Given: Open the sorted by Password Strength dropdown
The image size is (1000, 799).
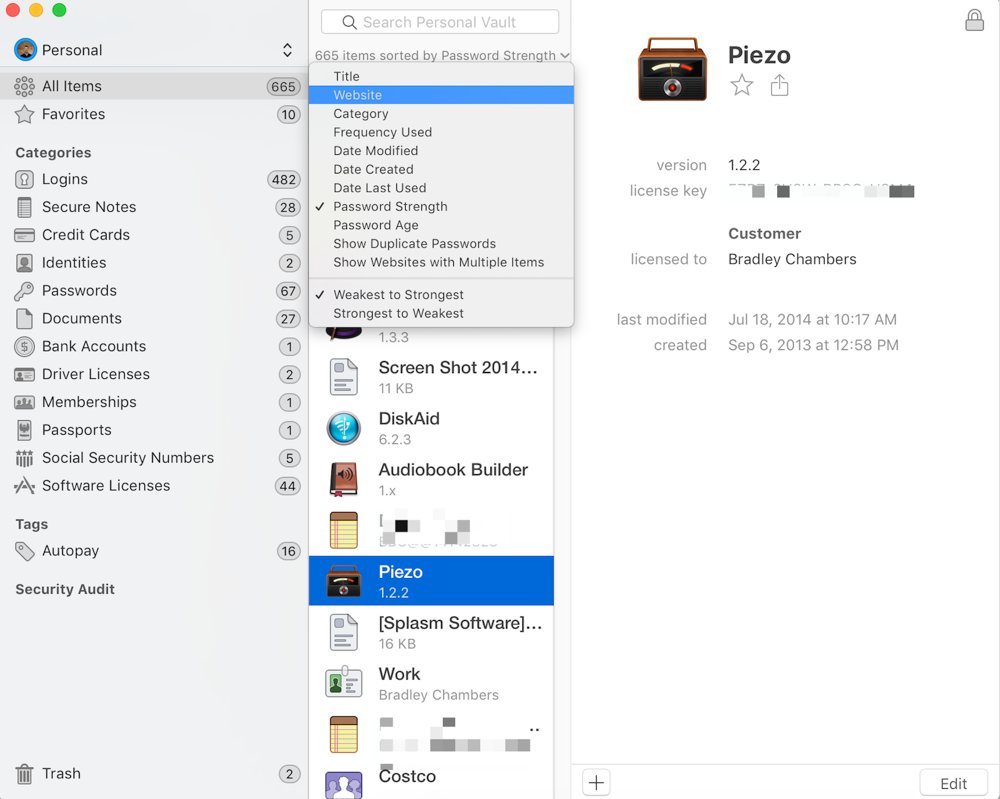Looking at the screenshot, I should [x=442, y=55].
